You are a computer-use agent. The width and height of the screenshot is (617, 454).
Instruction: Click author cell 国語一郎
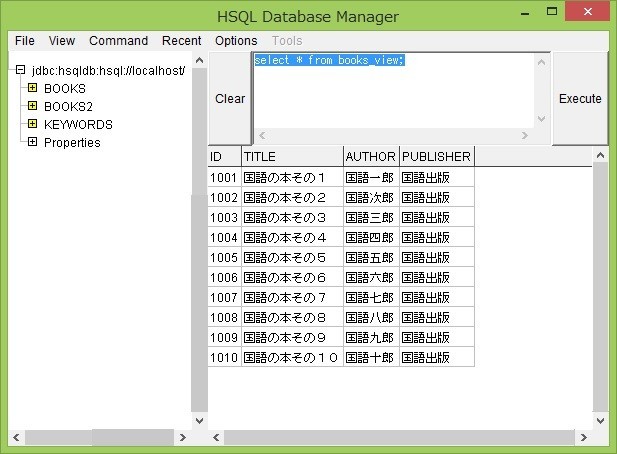[x=371, y=177]
